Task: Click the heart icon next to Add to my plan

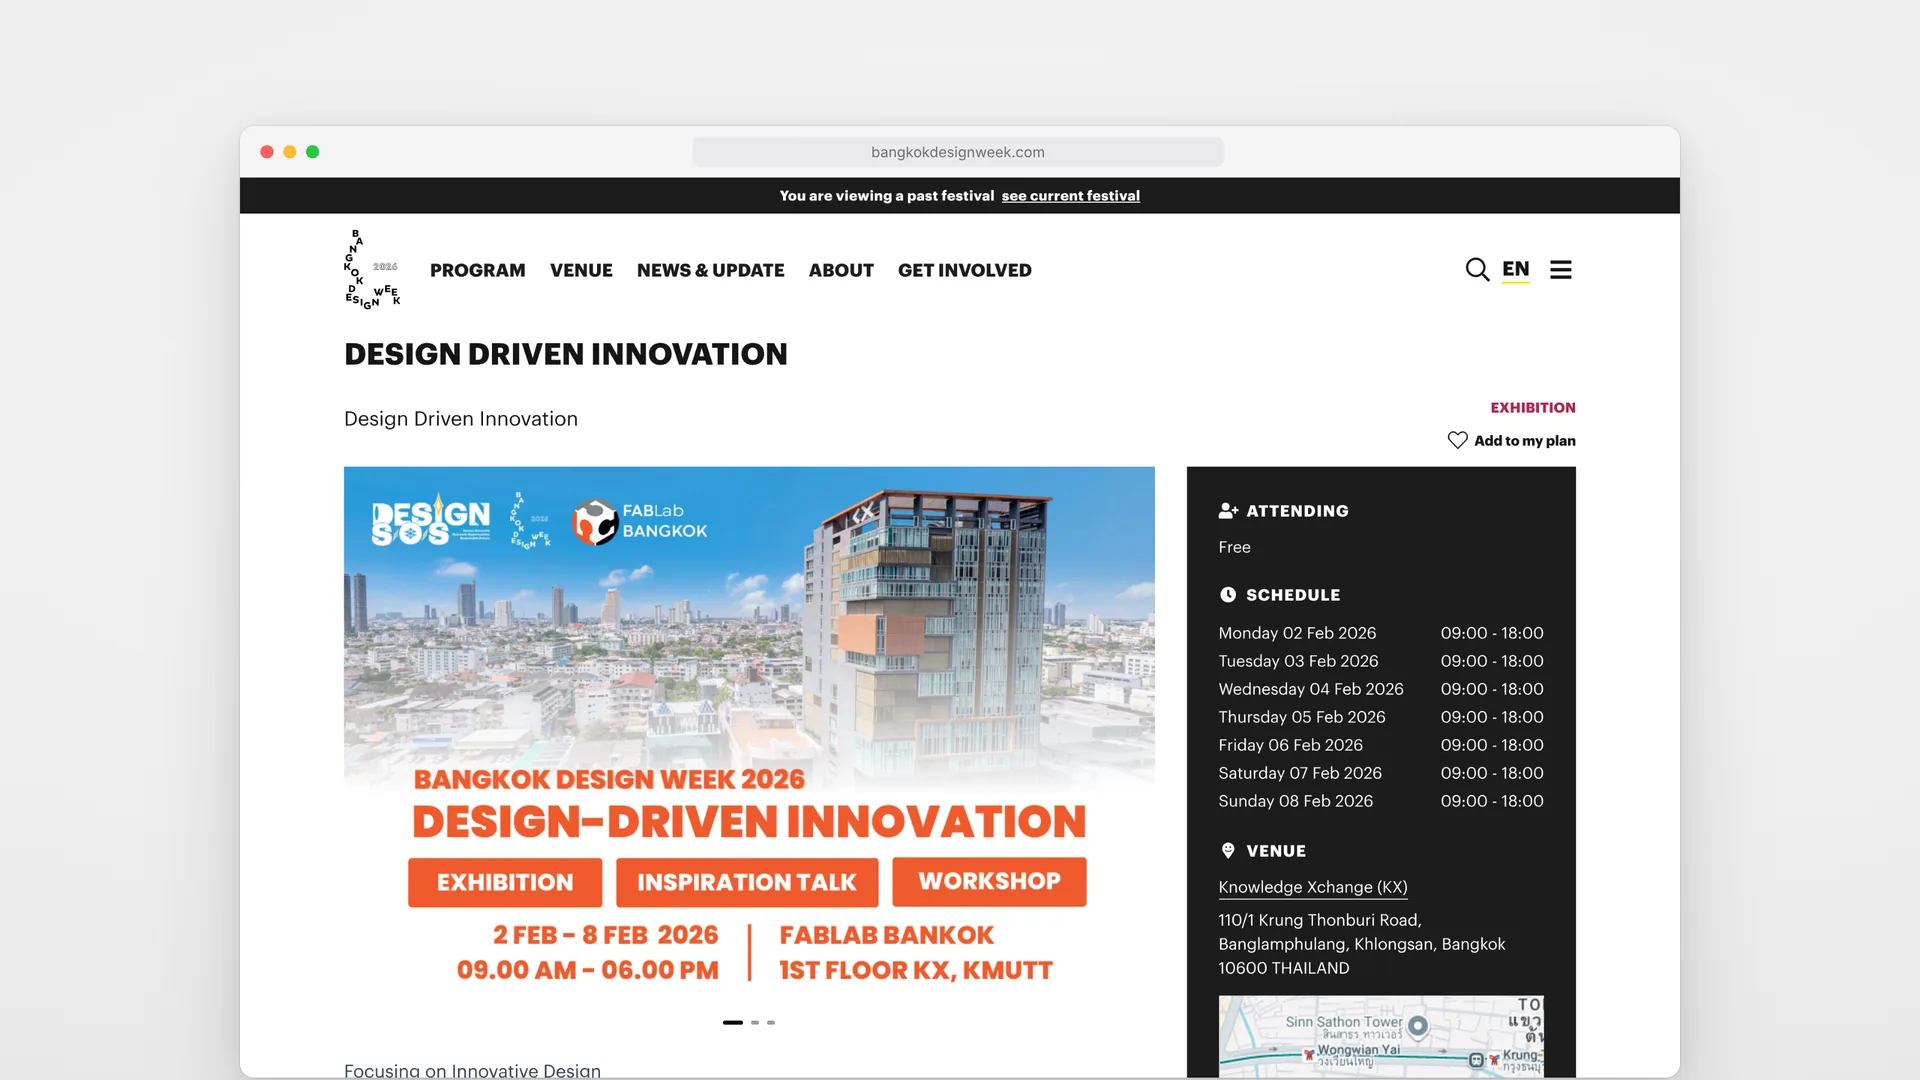Action: click(x=1457, y=440)
